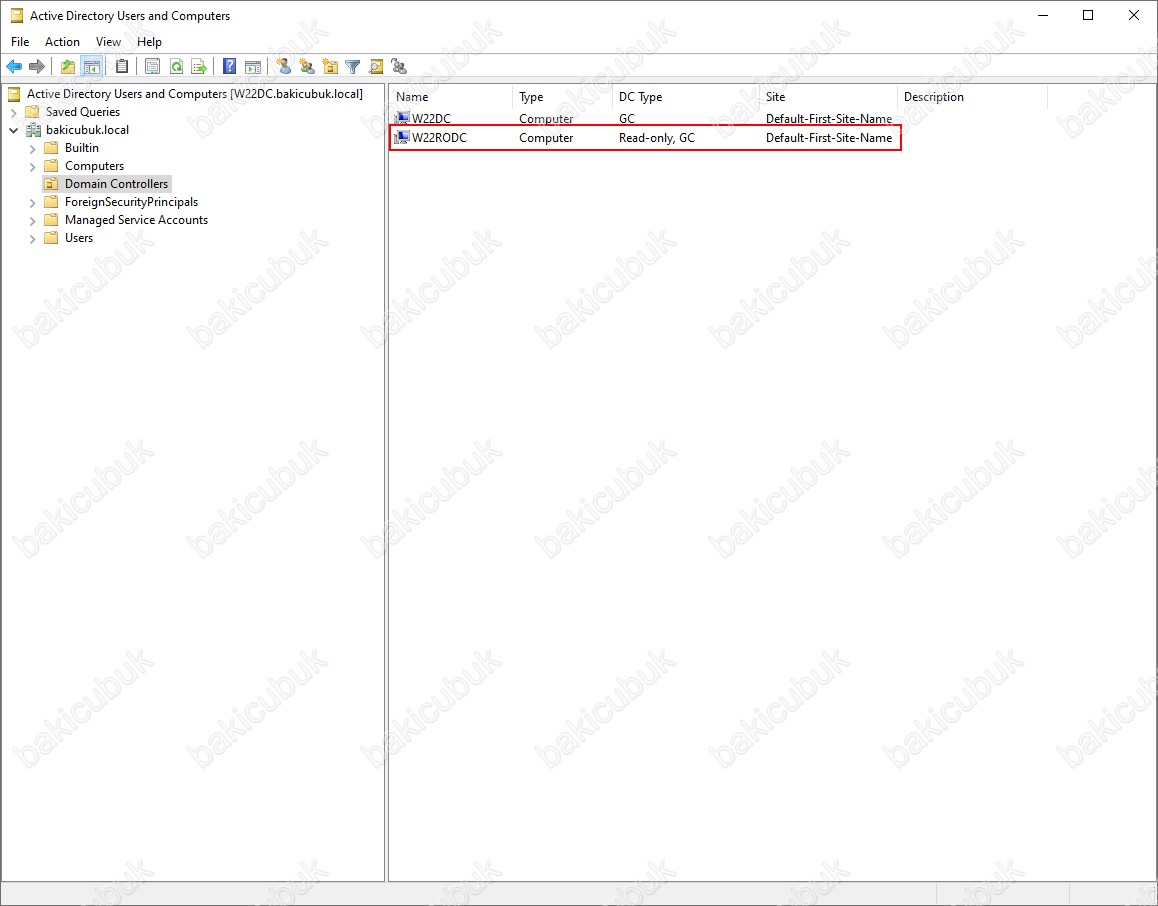Collapse the bakicubuk.local domain node
The image size is (1158, 906).
pos(13,130)
